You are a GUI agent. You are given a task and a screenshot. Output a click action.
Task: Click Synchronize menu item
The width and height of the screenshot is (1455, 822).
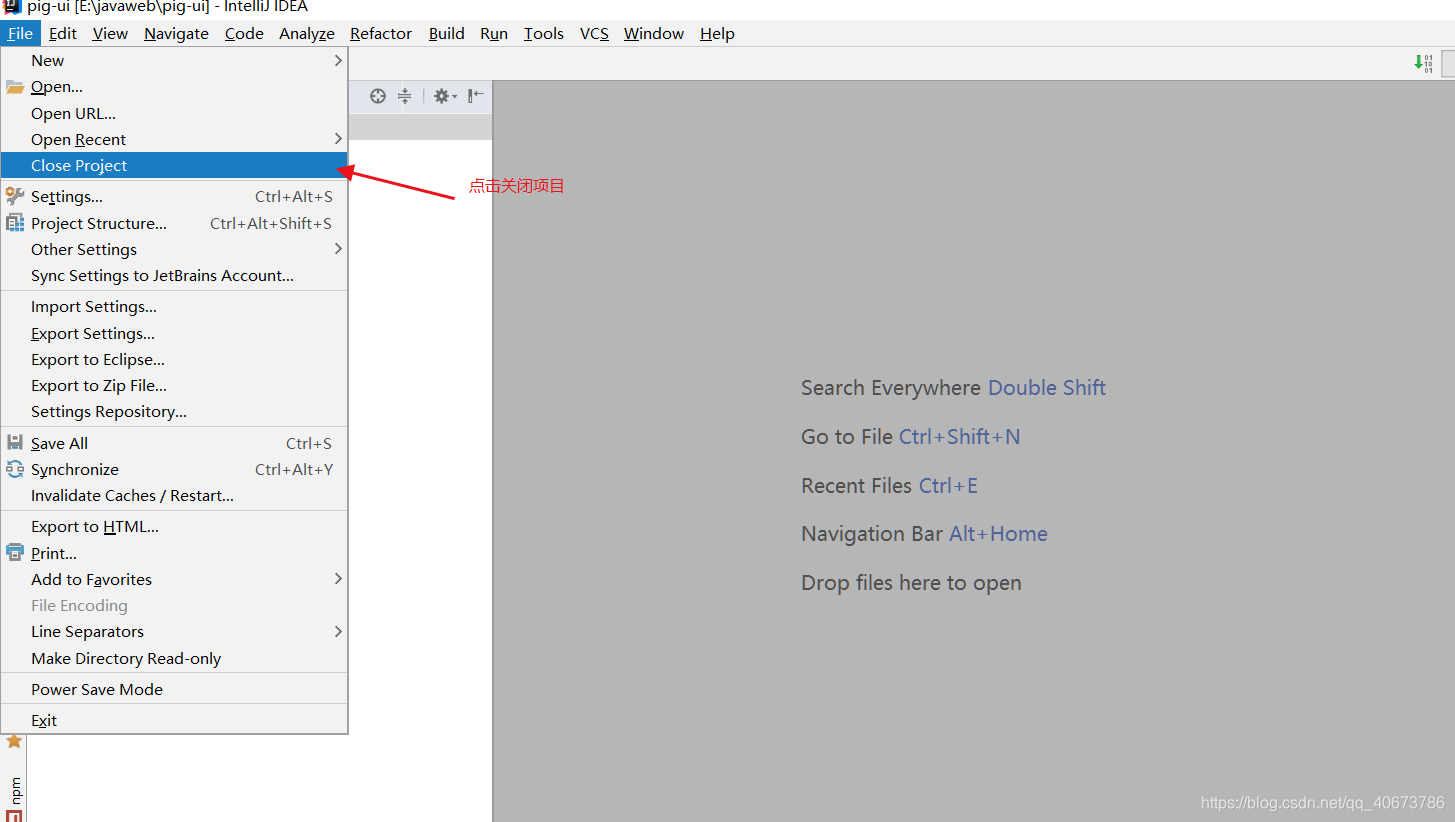tap(174, 469)
